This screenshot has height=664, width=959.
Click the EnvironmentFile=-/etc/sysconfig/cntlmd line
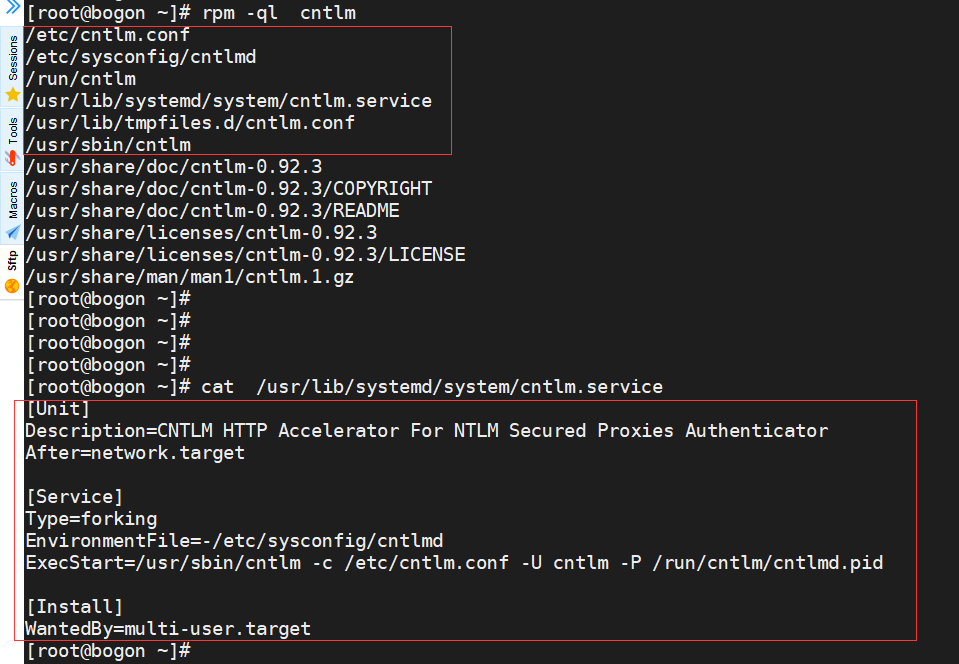(x=235, y=540)
